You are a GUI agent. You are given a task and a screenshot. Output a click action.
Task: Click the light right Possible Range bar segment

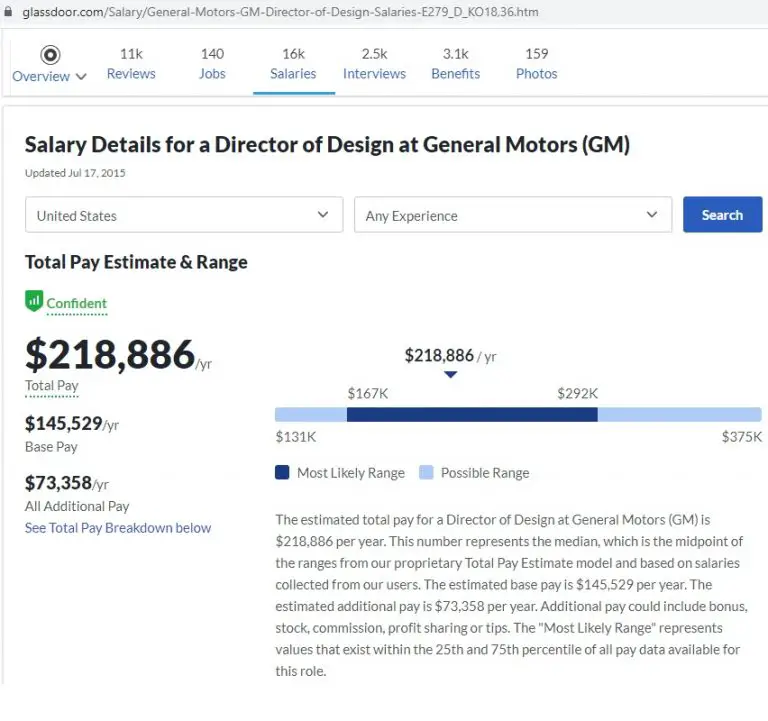(x=679, y=414)
